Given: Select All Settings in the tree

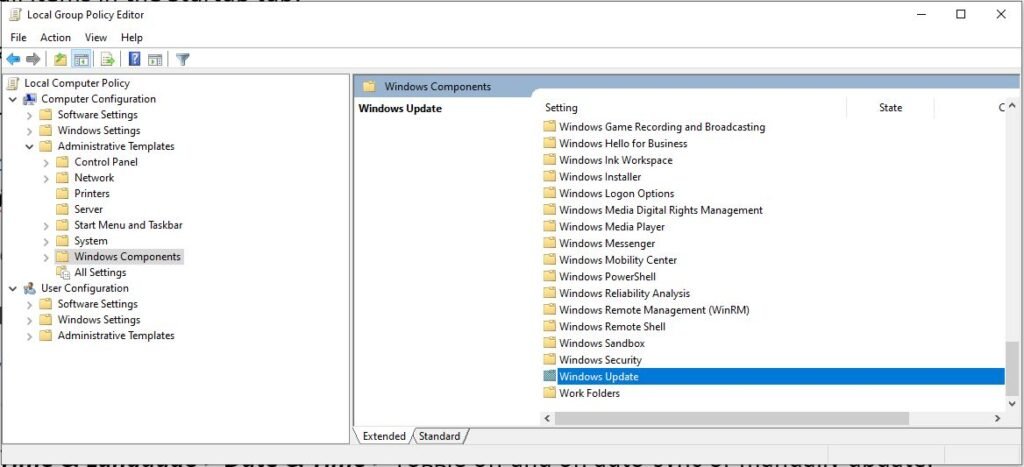Looking at the screenshot, I should (x=100, y=272).
